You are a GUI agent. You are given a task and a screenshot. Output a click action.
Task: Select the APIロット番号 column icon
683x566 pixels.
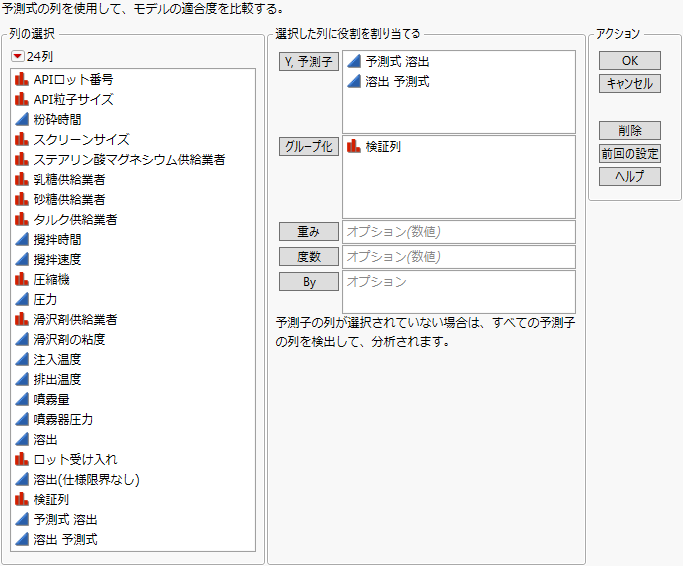click(22, 79)
